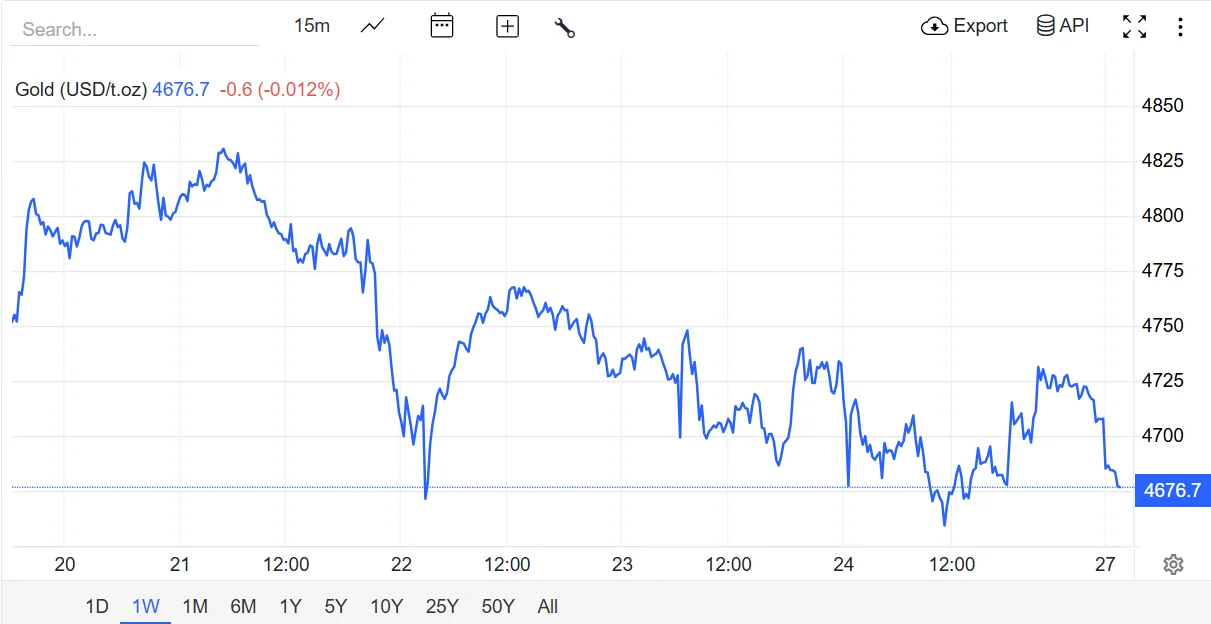Click the Search input field
Image resolution: width=1211 pixels, height=624 pixels.
coord(135,30)
